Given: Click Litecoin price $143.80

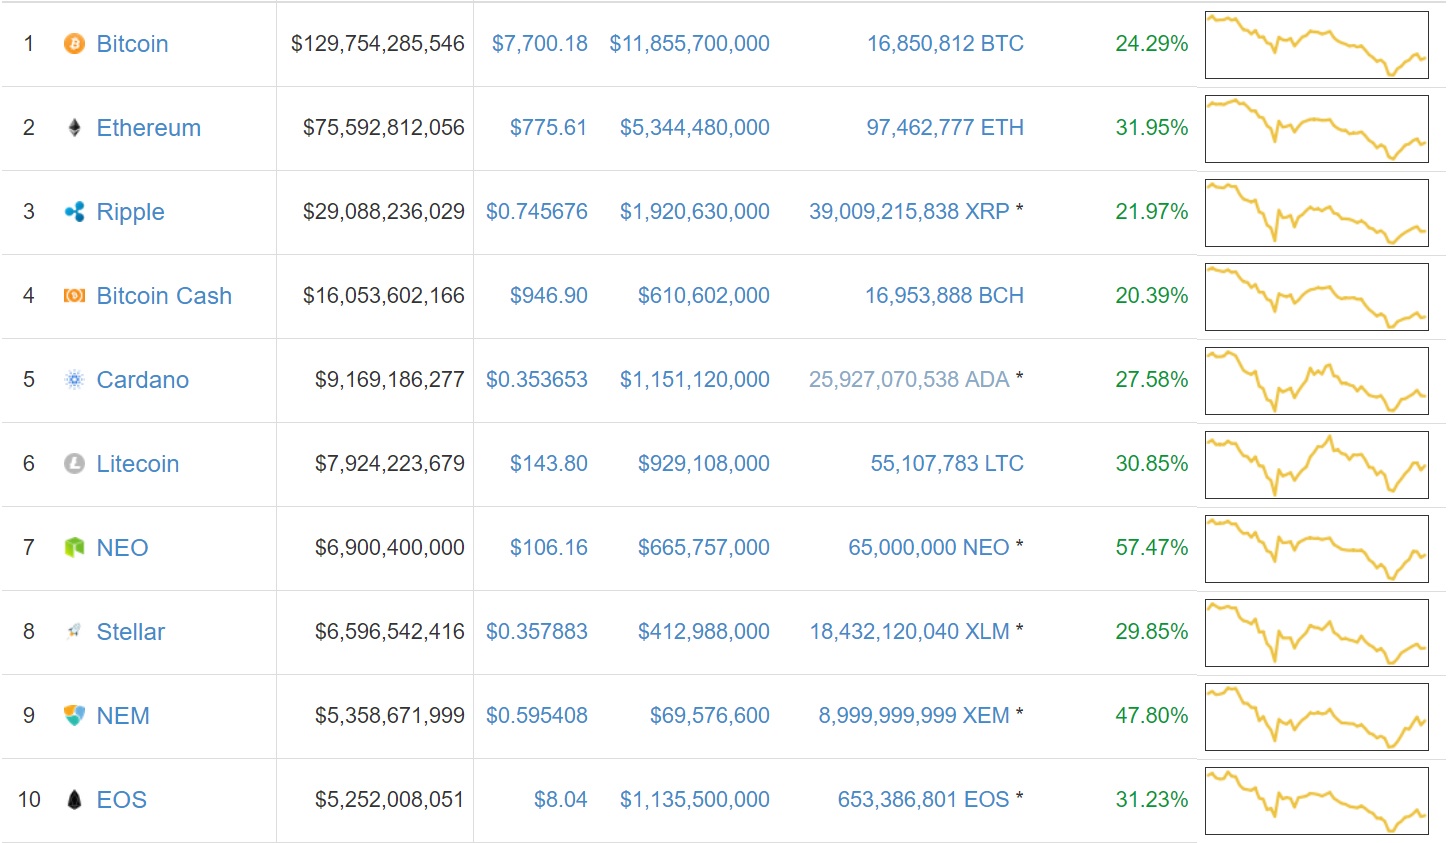Looking at the screenshot, I should pyautogui.click(x=548, y=464).
